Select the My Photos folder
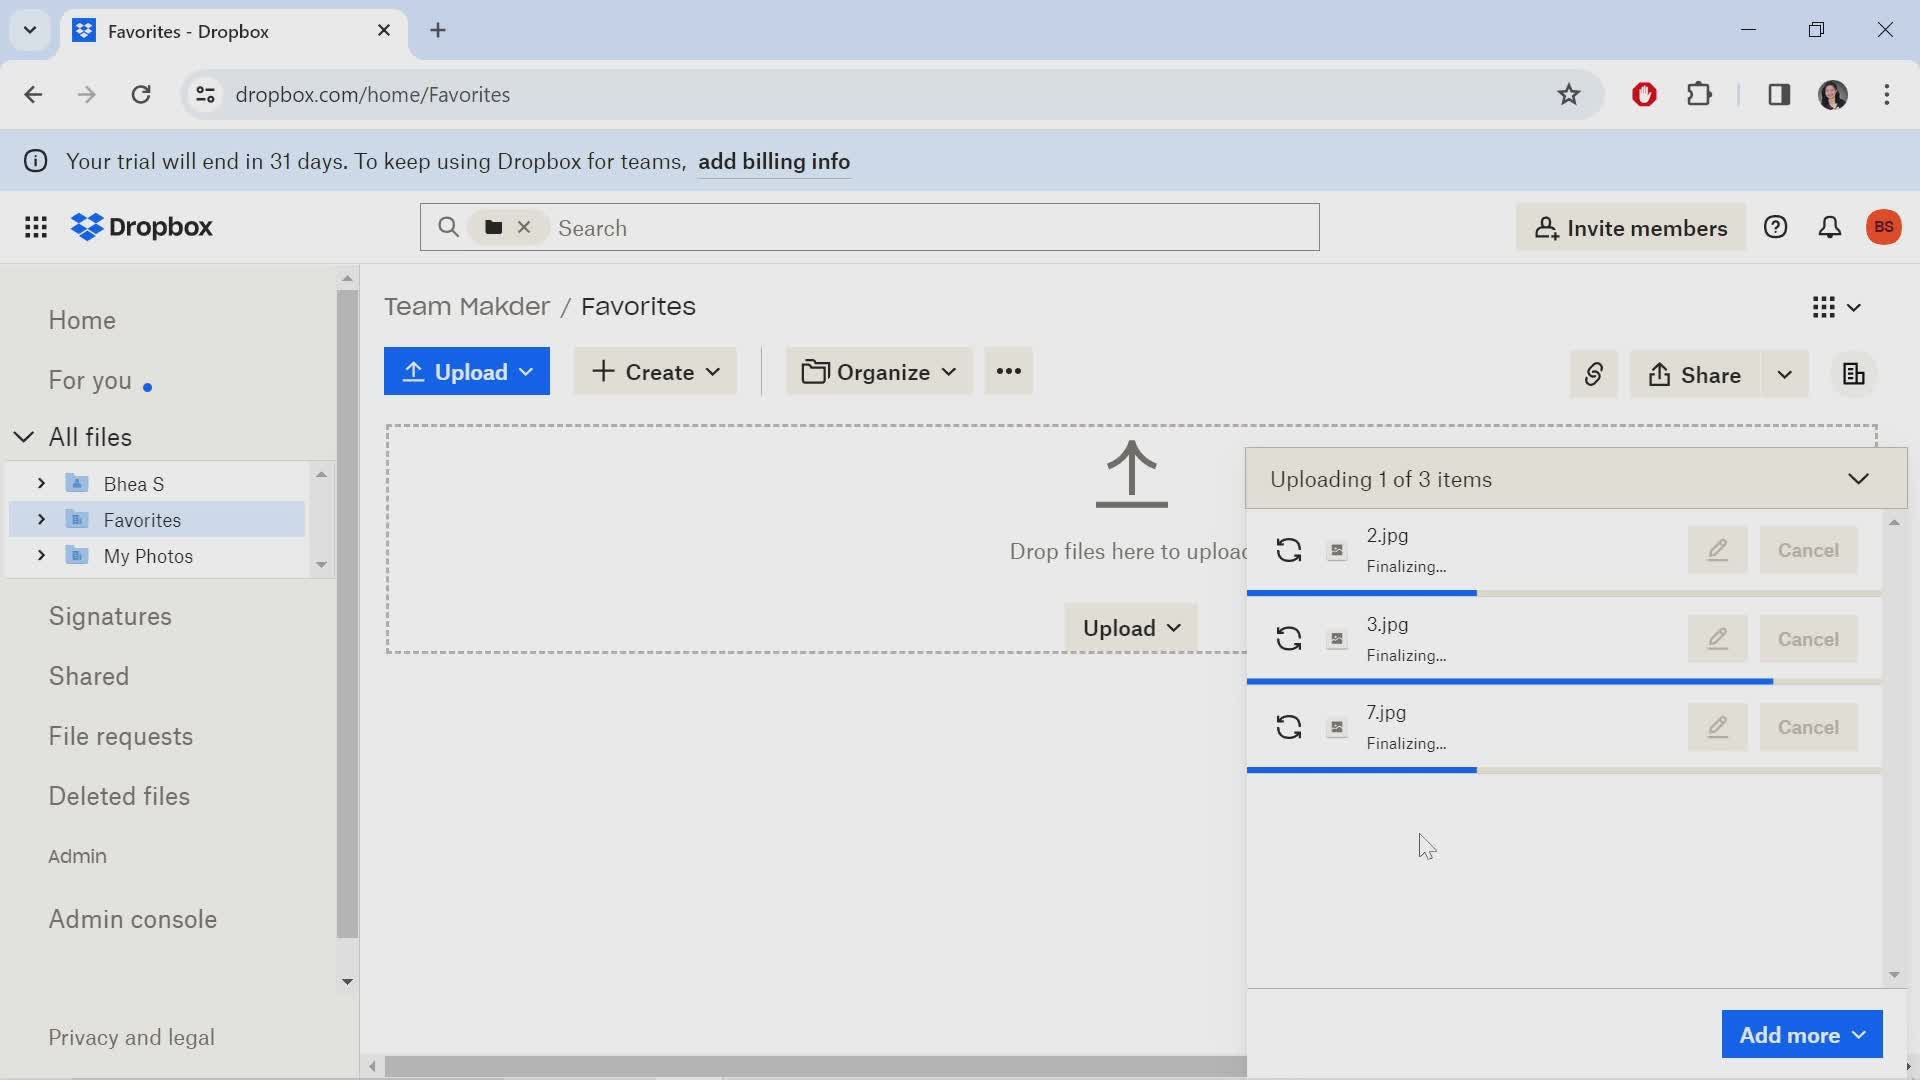This screenshot has height=1080, width=1920. coord(148,555)
